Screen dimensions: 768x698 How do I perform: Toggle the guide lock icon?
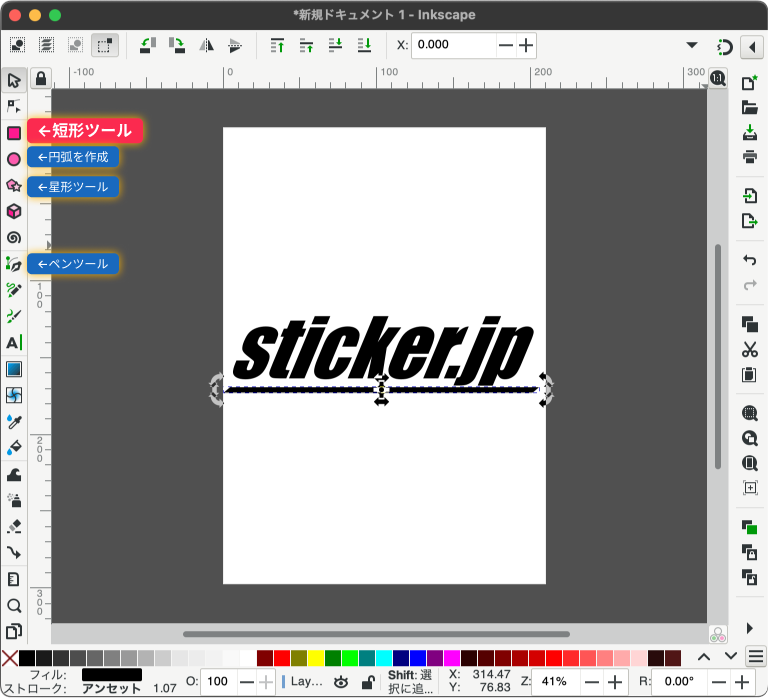pos(41,78)
